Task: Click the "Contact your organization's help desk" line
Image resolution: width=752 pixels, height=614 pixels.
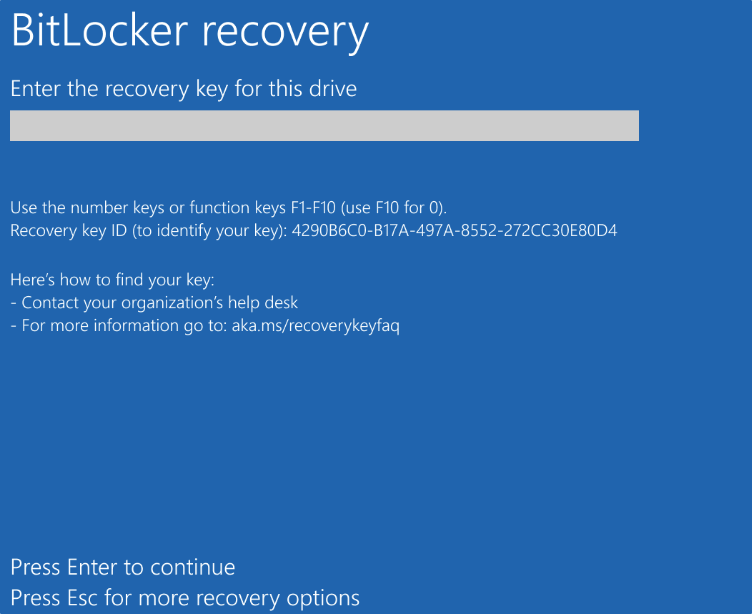Action: [159, 303]
